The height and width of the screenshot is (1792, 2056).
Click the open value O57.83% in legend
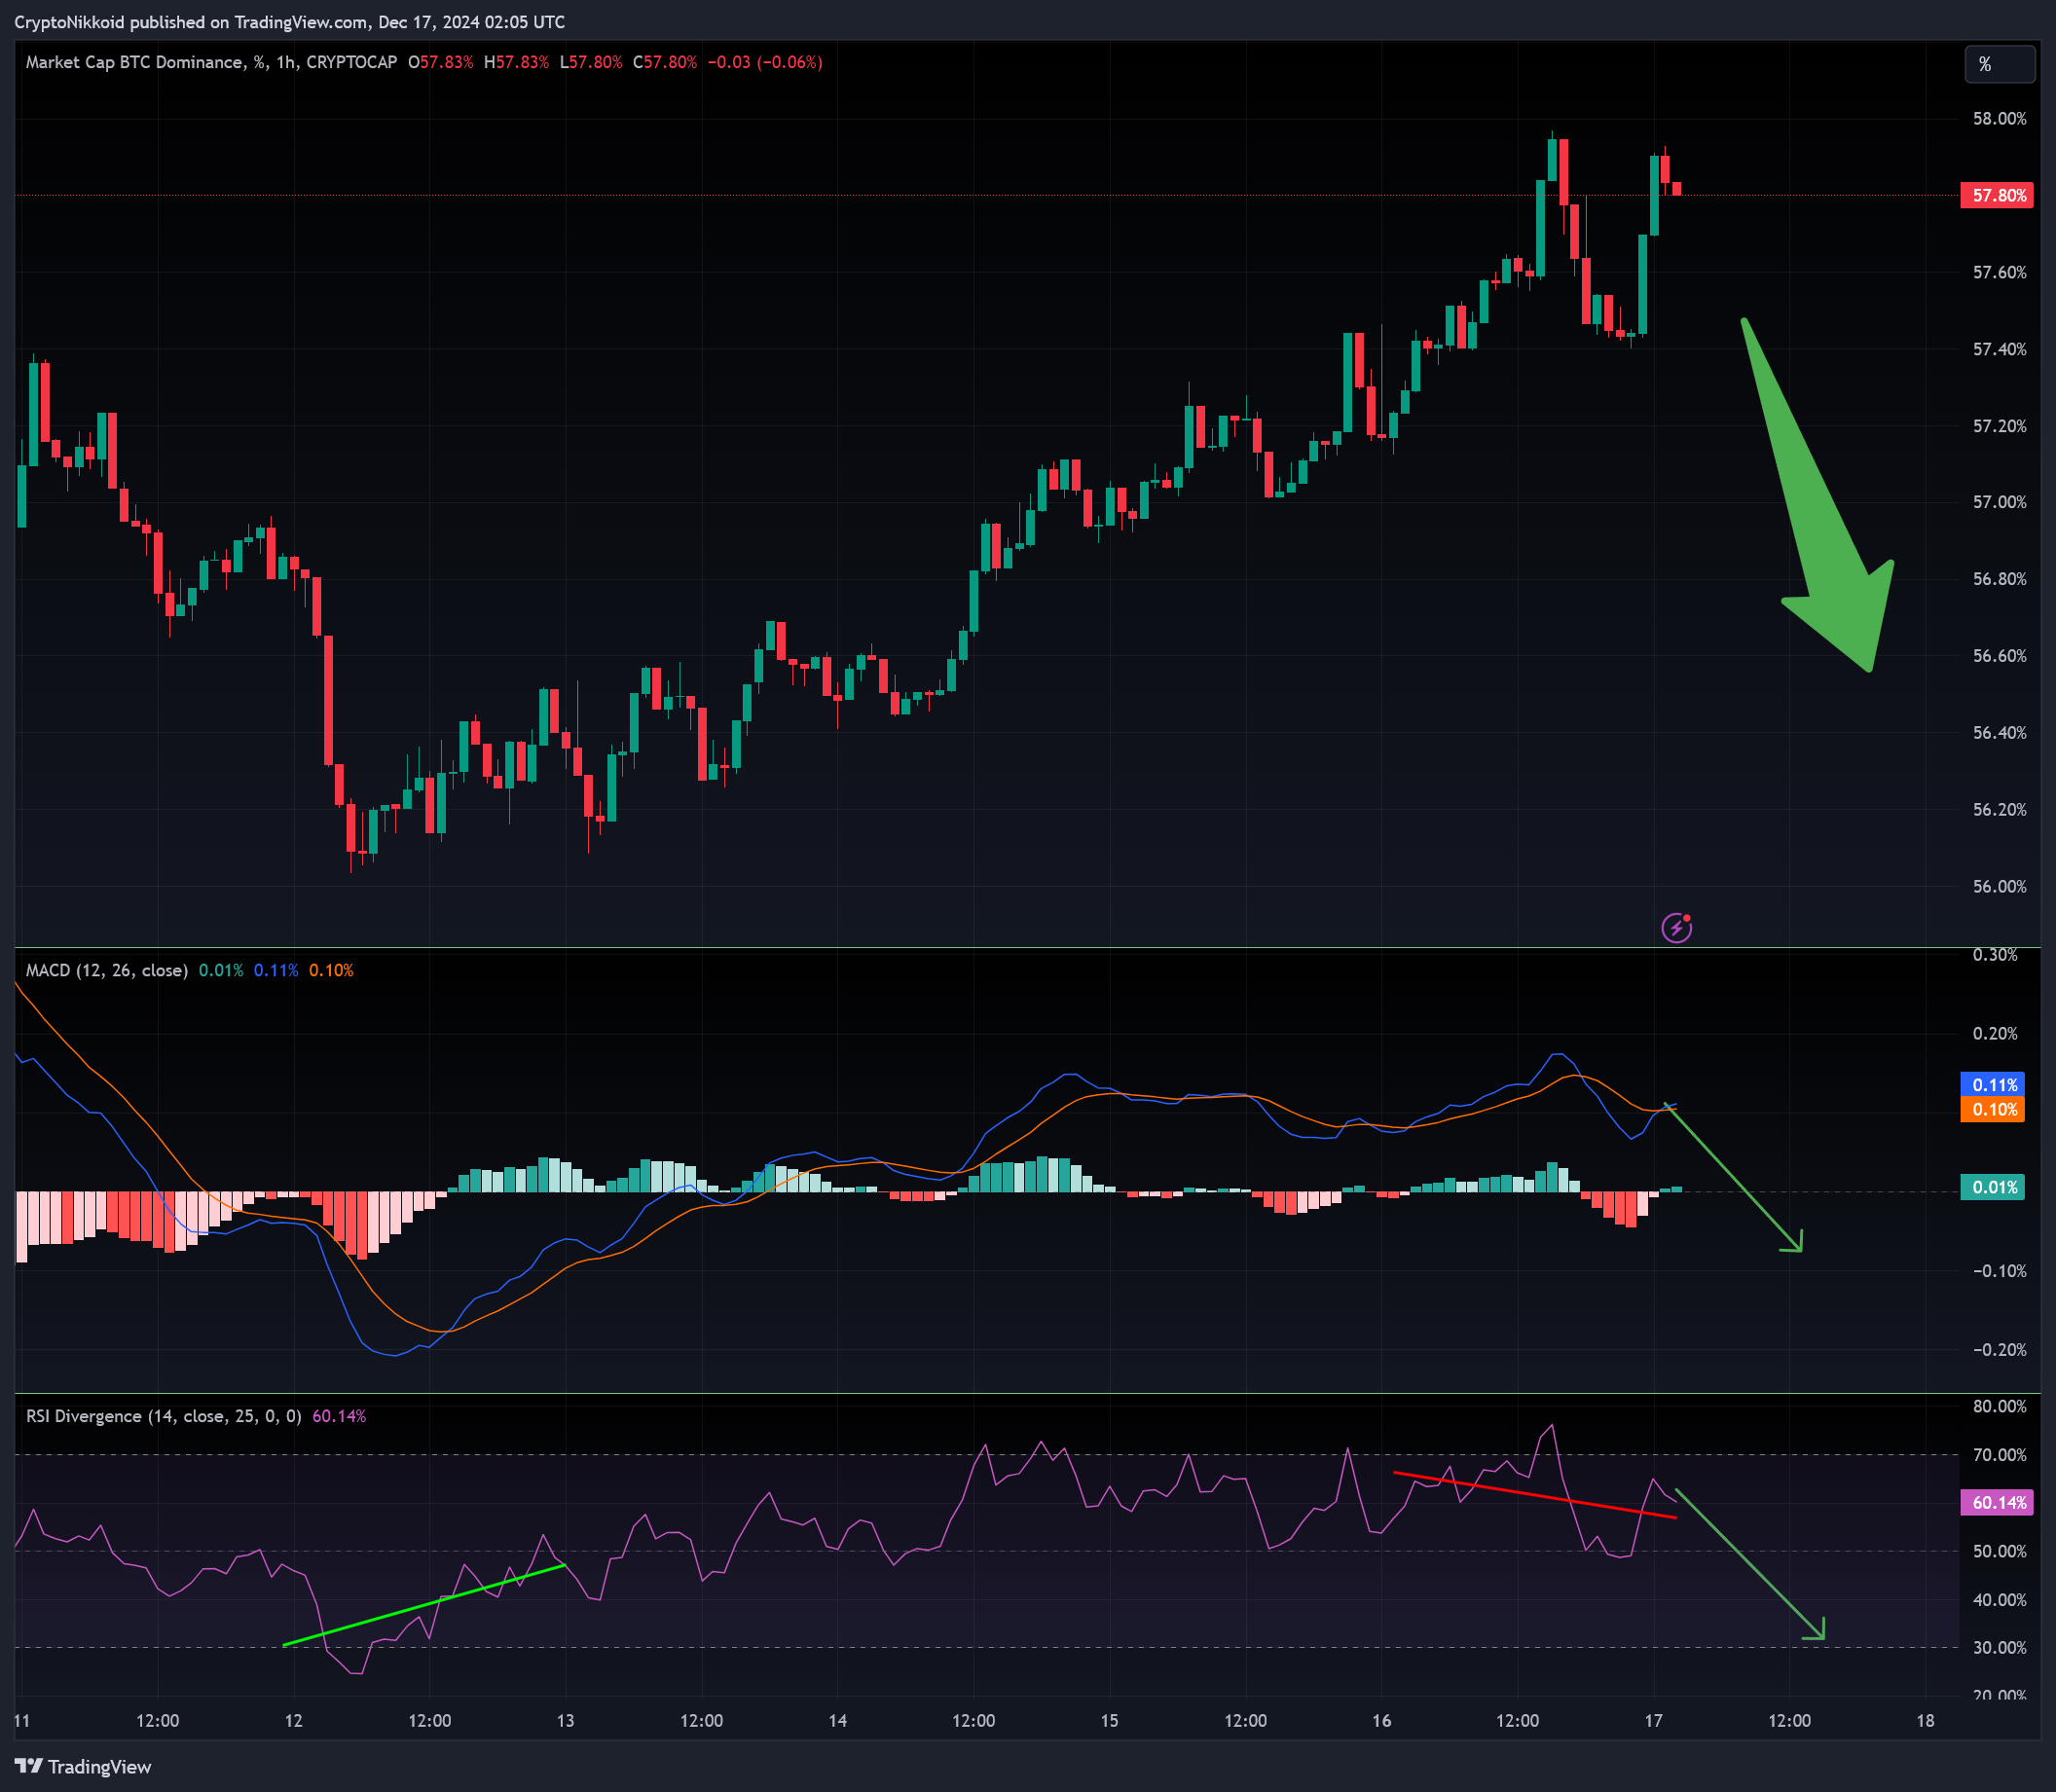point(441,62)
